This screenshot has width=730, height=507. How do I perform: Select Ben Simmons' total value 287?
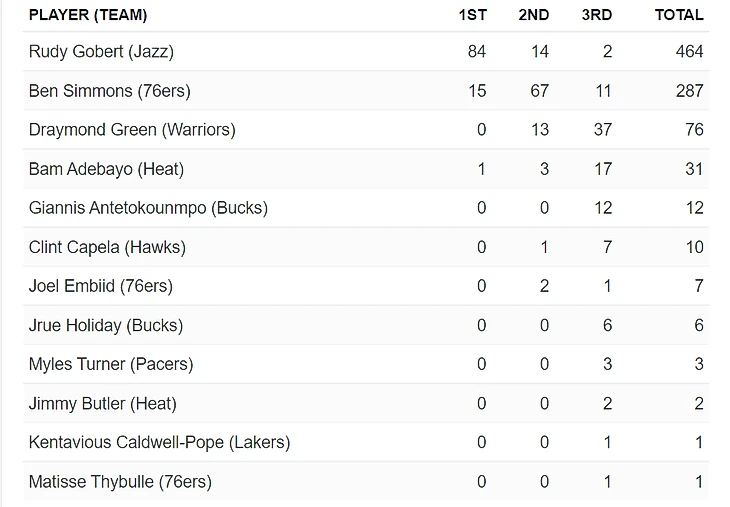point(689,91)
